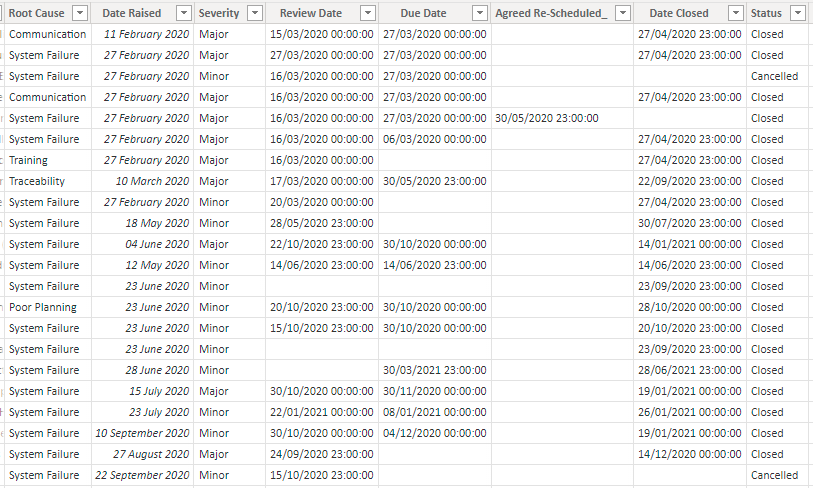
Task: Open the Agreed Re-Scheduled_ column filter dropdown
Action: [x=623, y=13]
